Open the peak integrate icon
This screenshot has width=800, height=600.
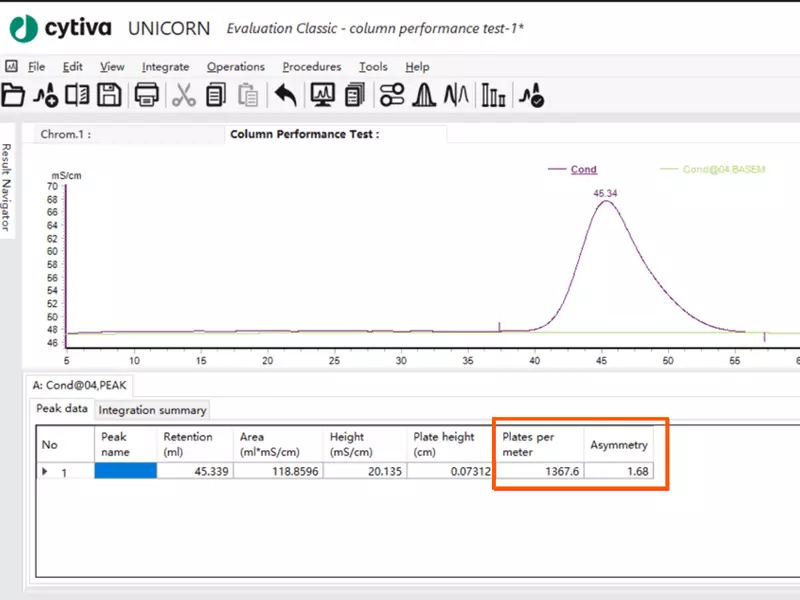coord(425,96)
